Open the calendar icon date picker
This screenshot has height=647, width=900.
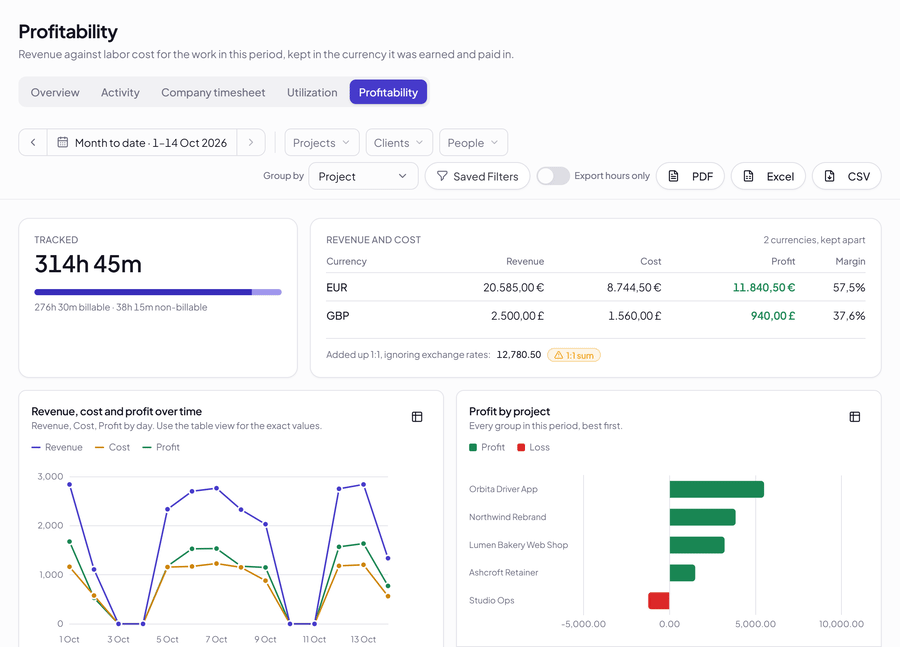click(x=63, y=142)
